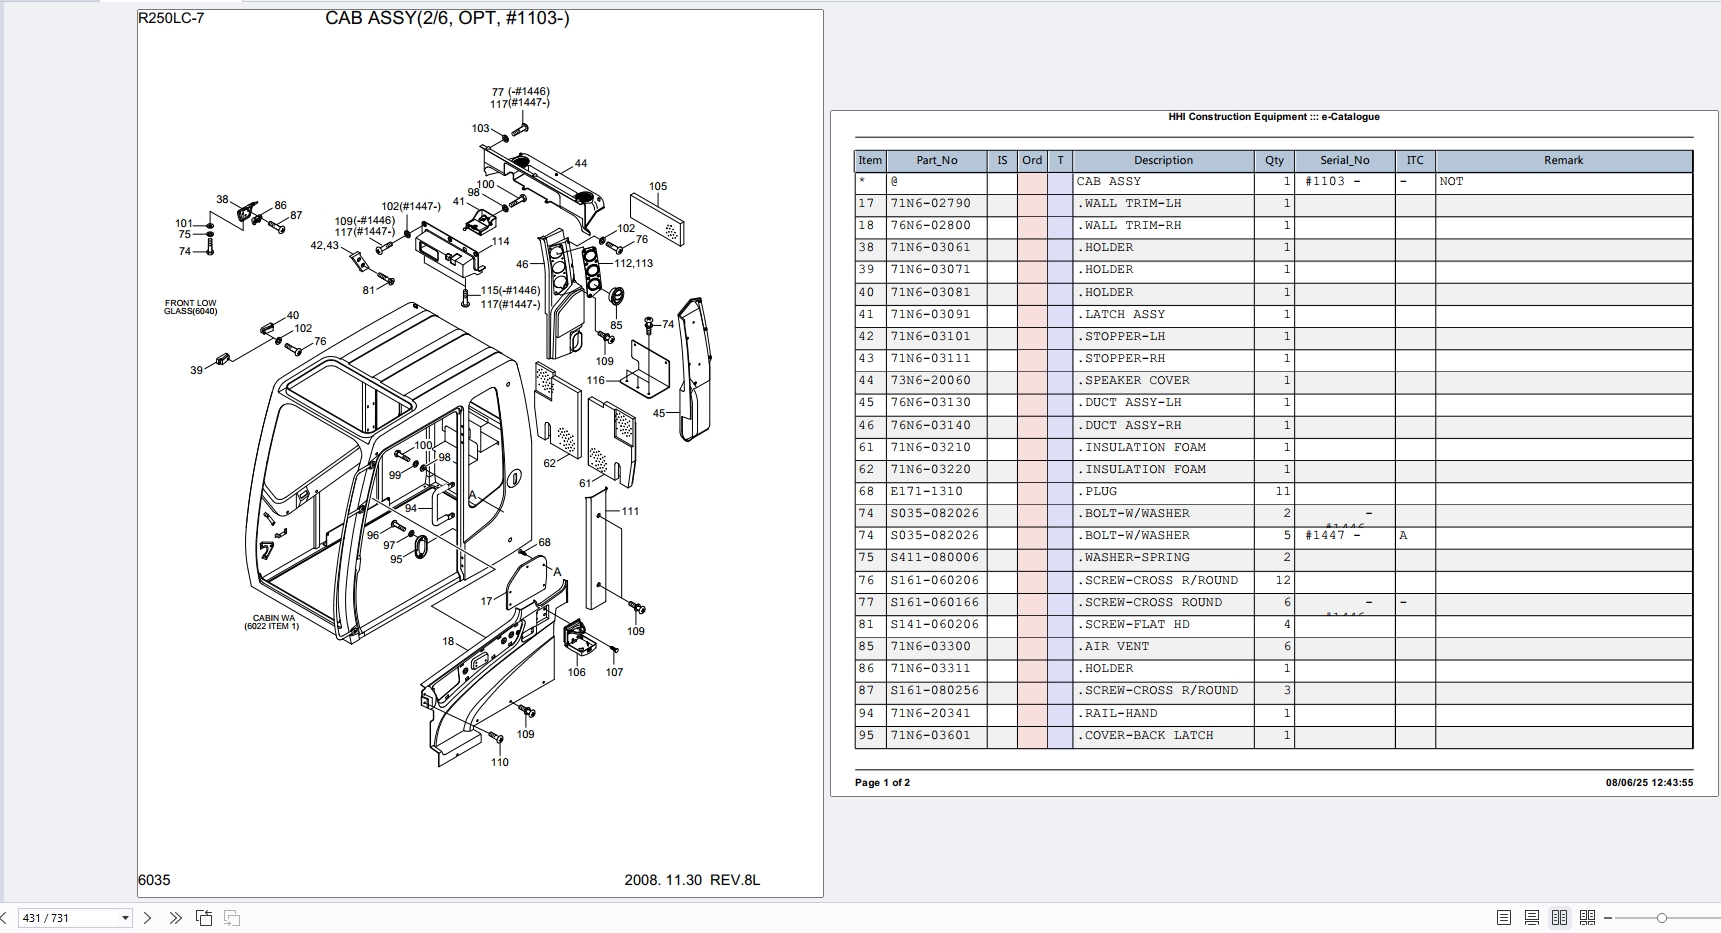Go to the previous page with the left arrow

pyautogui.click(x=3, y=918)
